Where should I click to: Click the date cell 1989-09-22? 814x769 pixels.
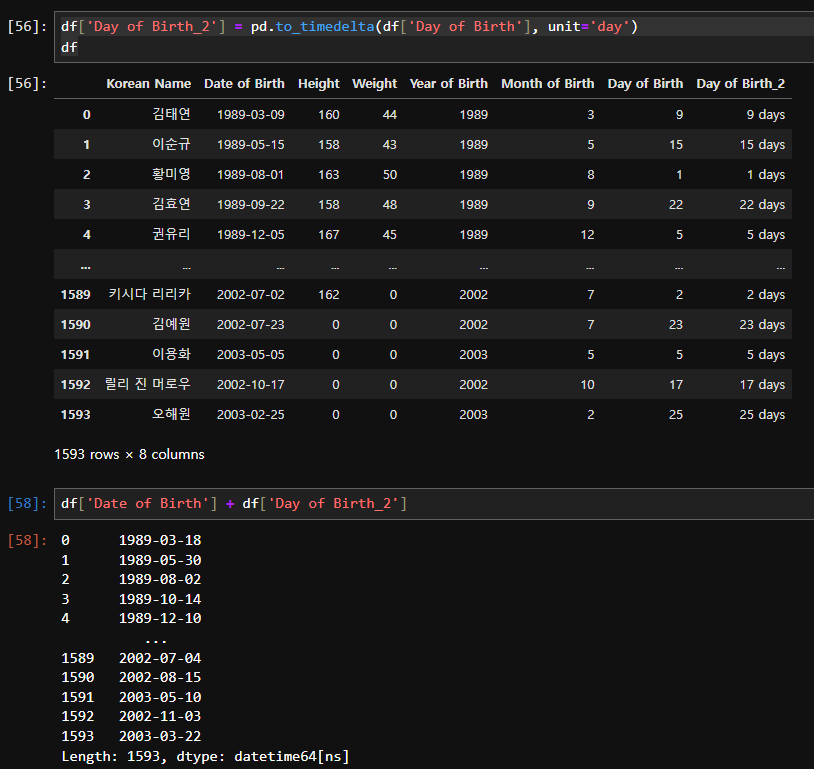(251, 205)
